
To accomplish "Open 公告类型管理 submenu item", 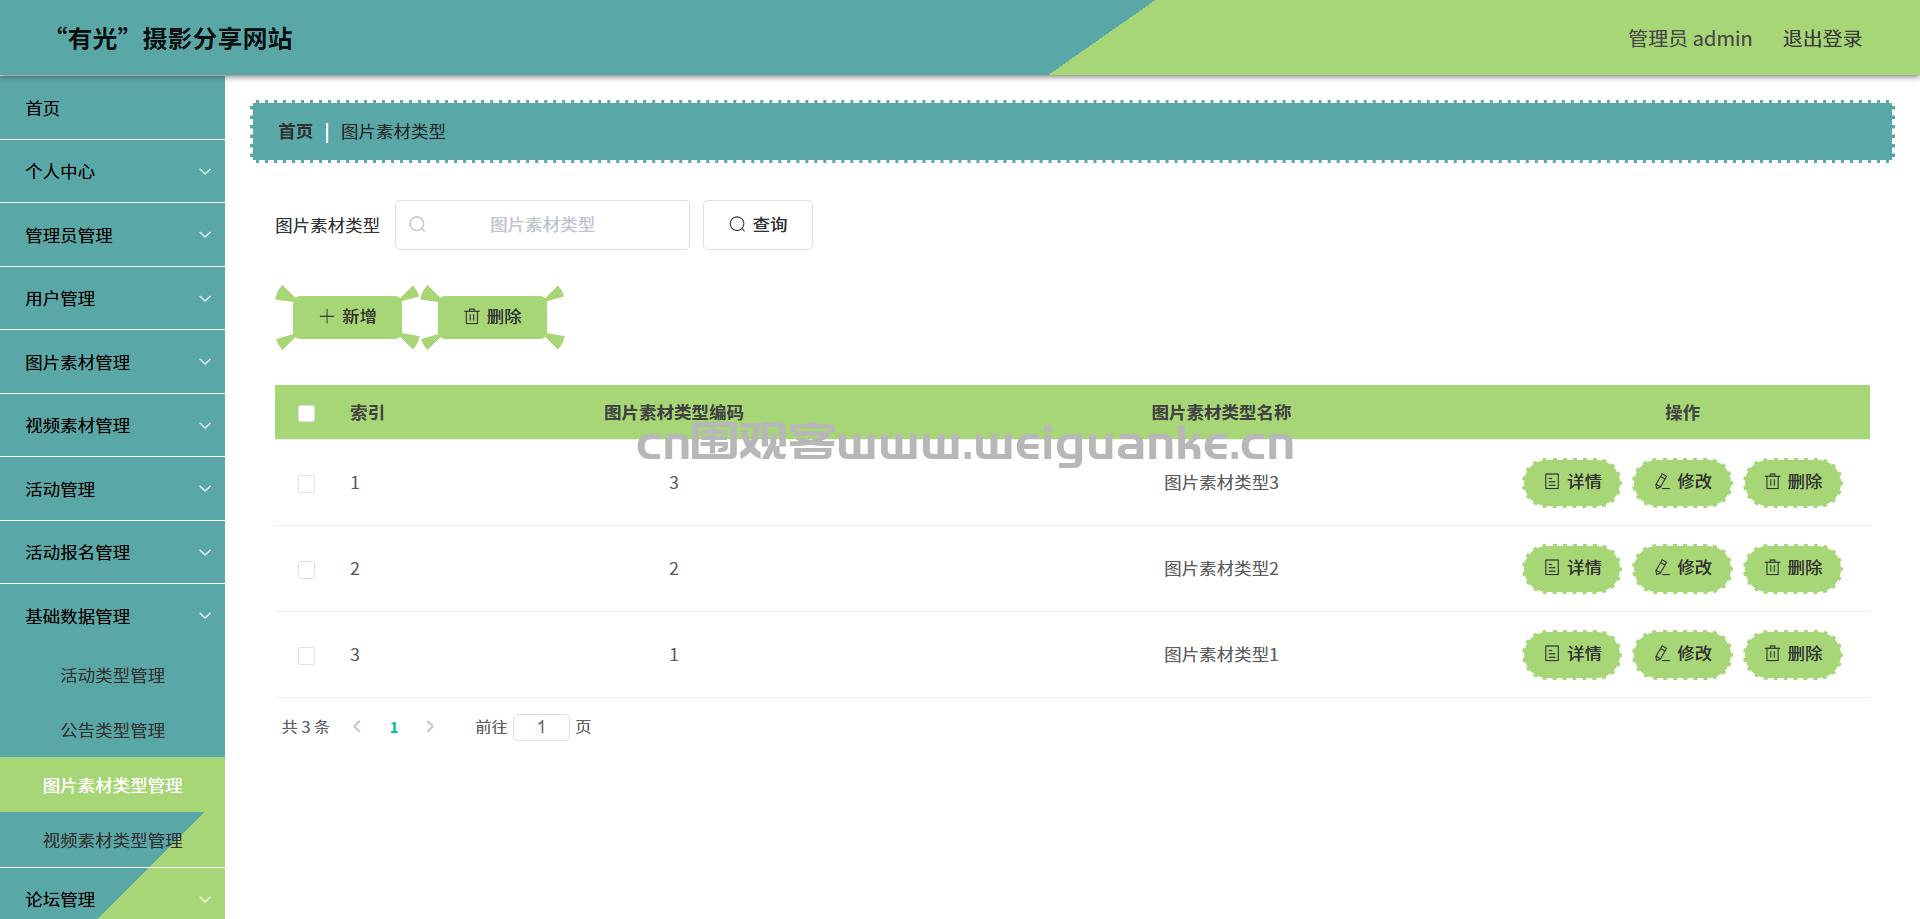I will coord(112,731).
